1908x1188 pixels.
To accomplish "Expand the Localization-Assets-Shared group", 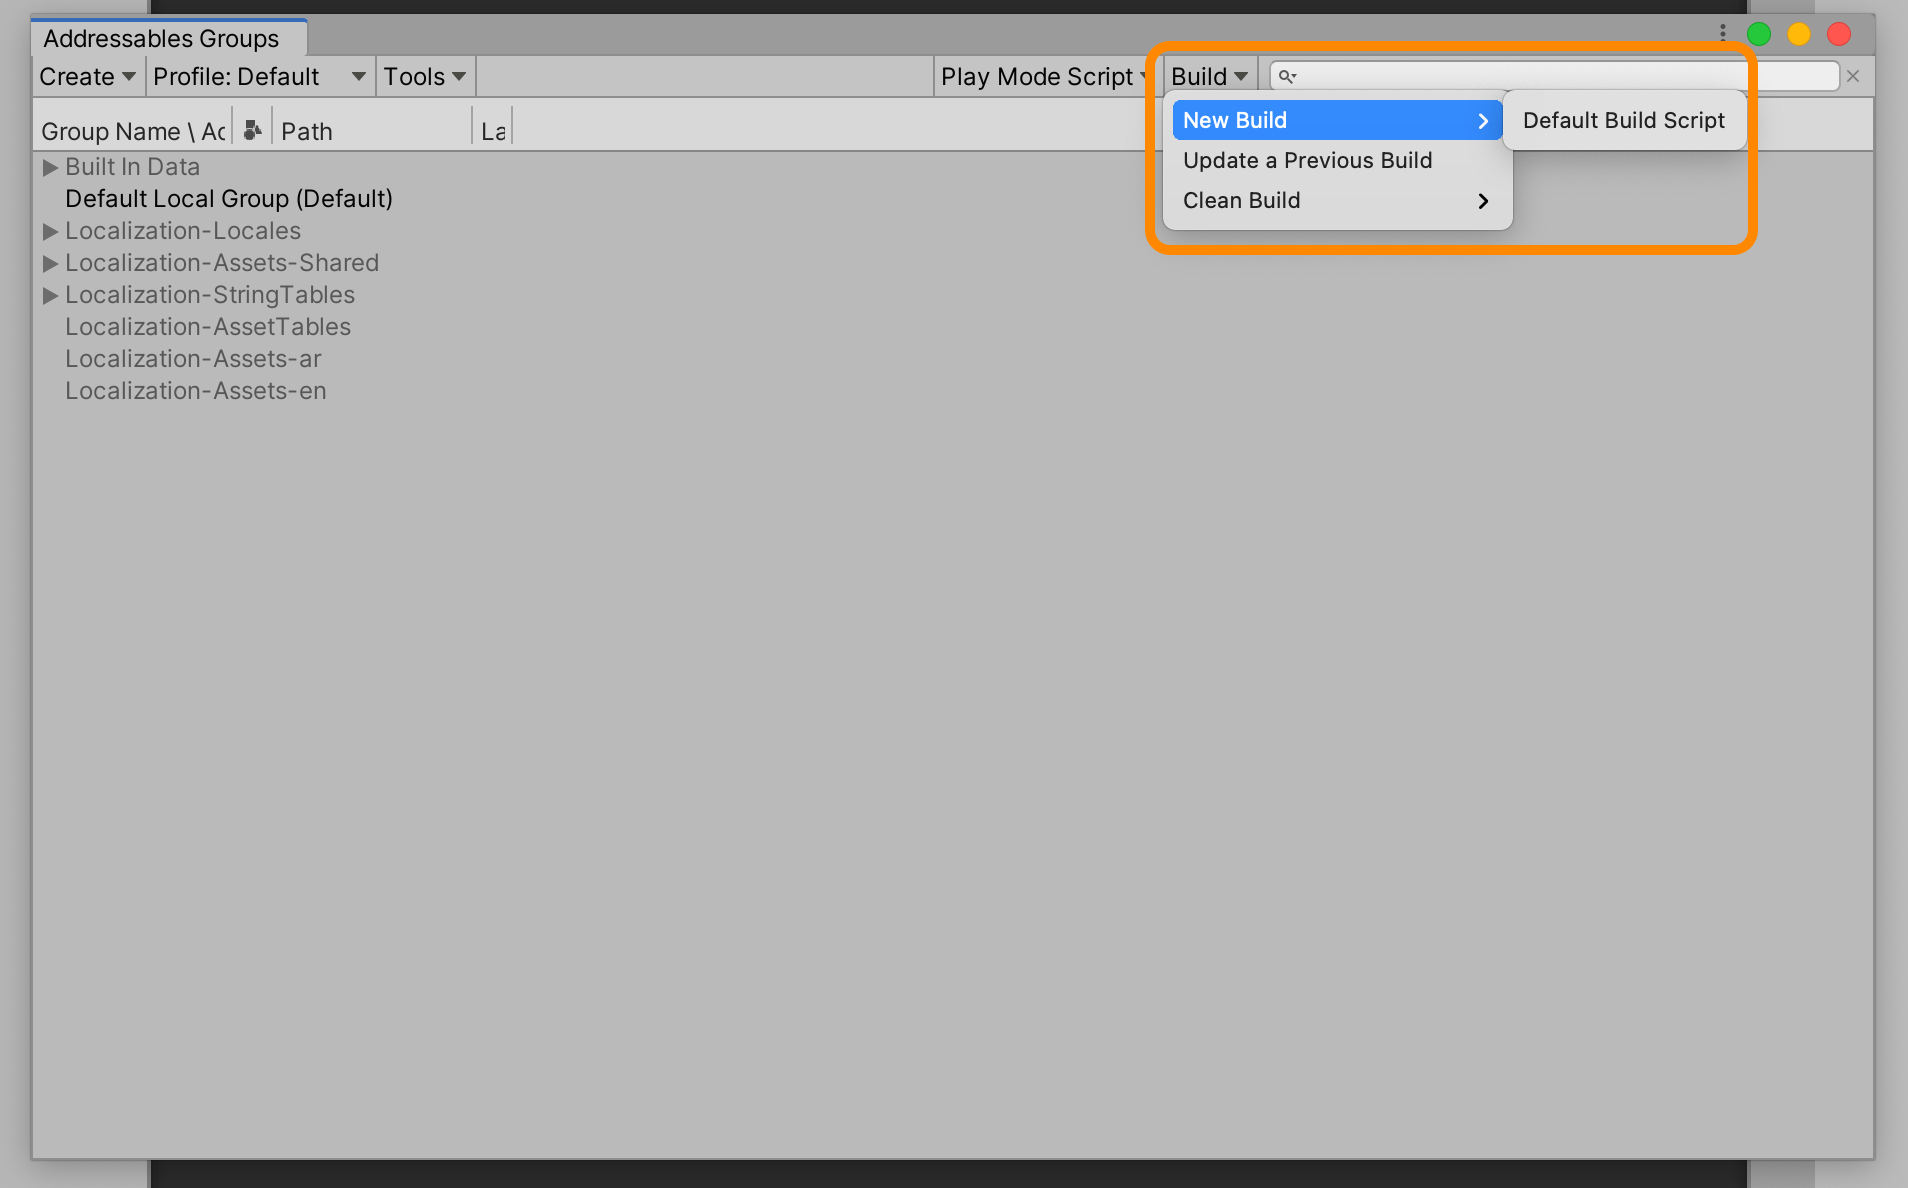I will [49, 263].
